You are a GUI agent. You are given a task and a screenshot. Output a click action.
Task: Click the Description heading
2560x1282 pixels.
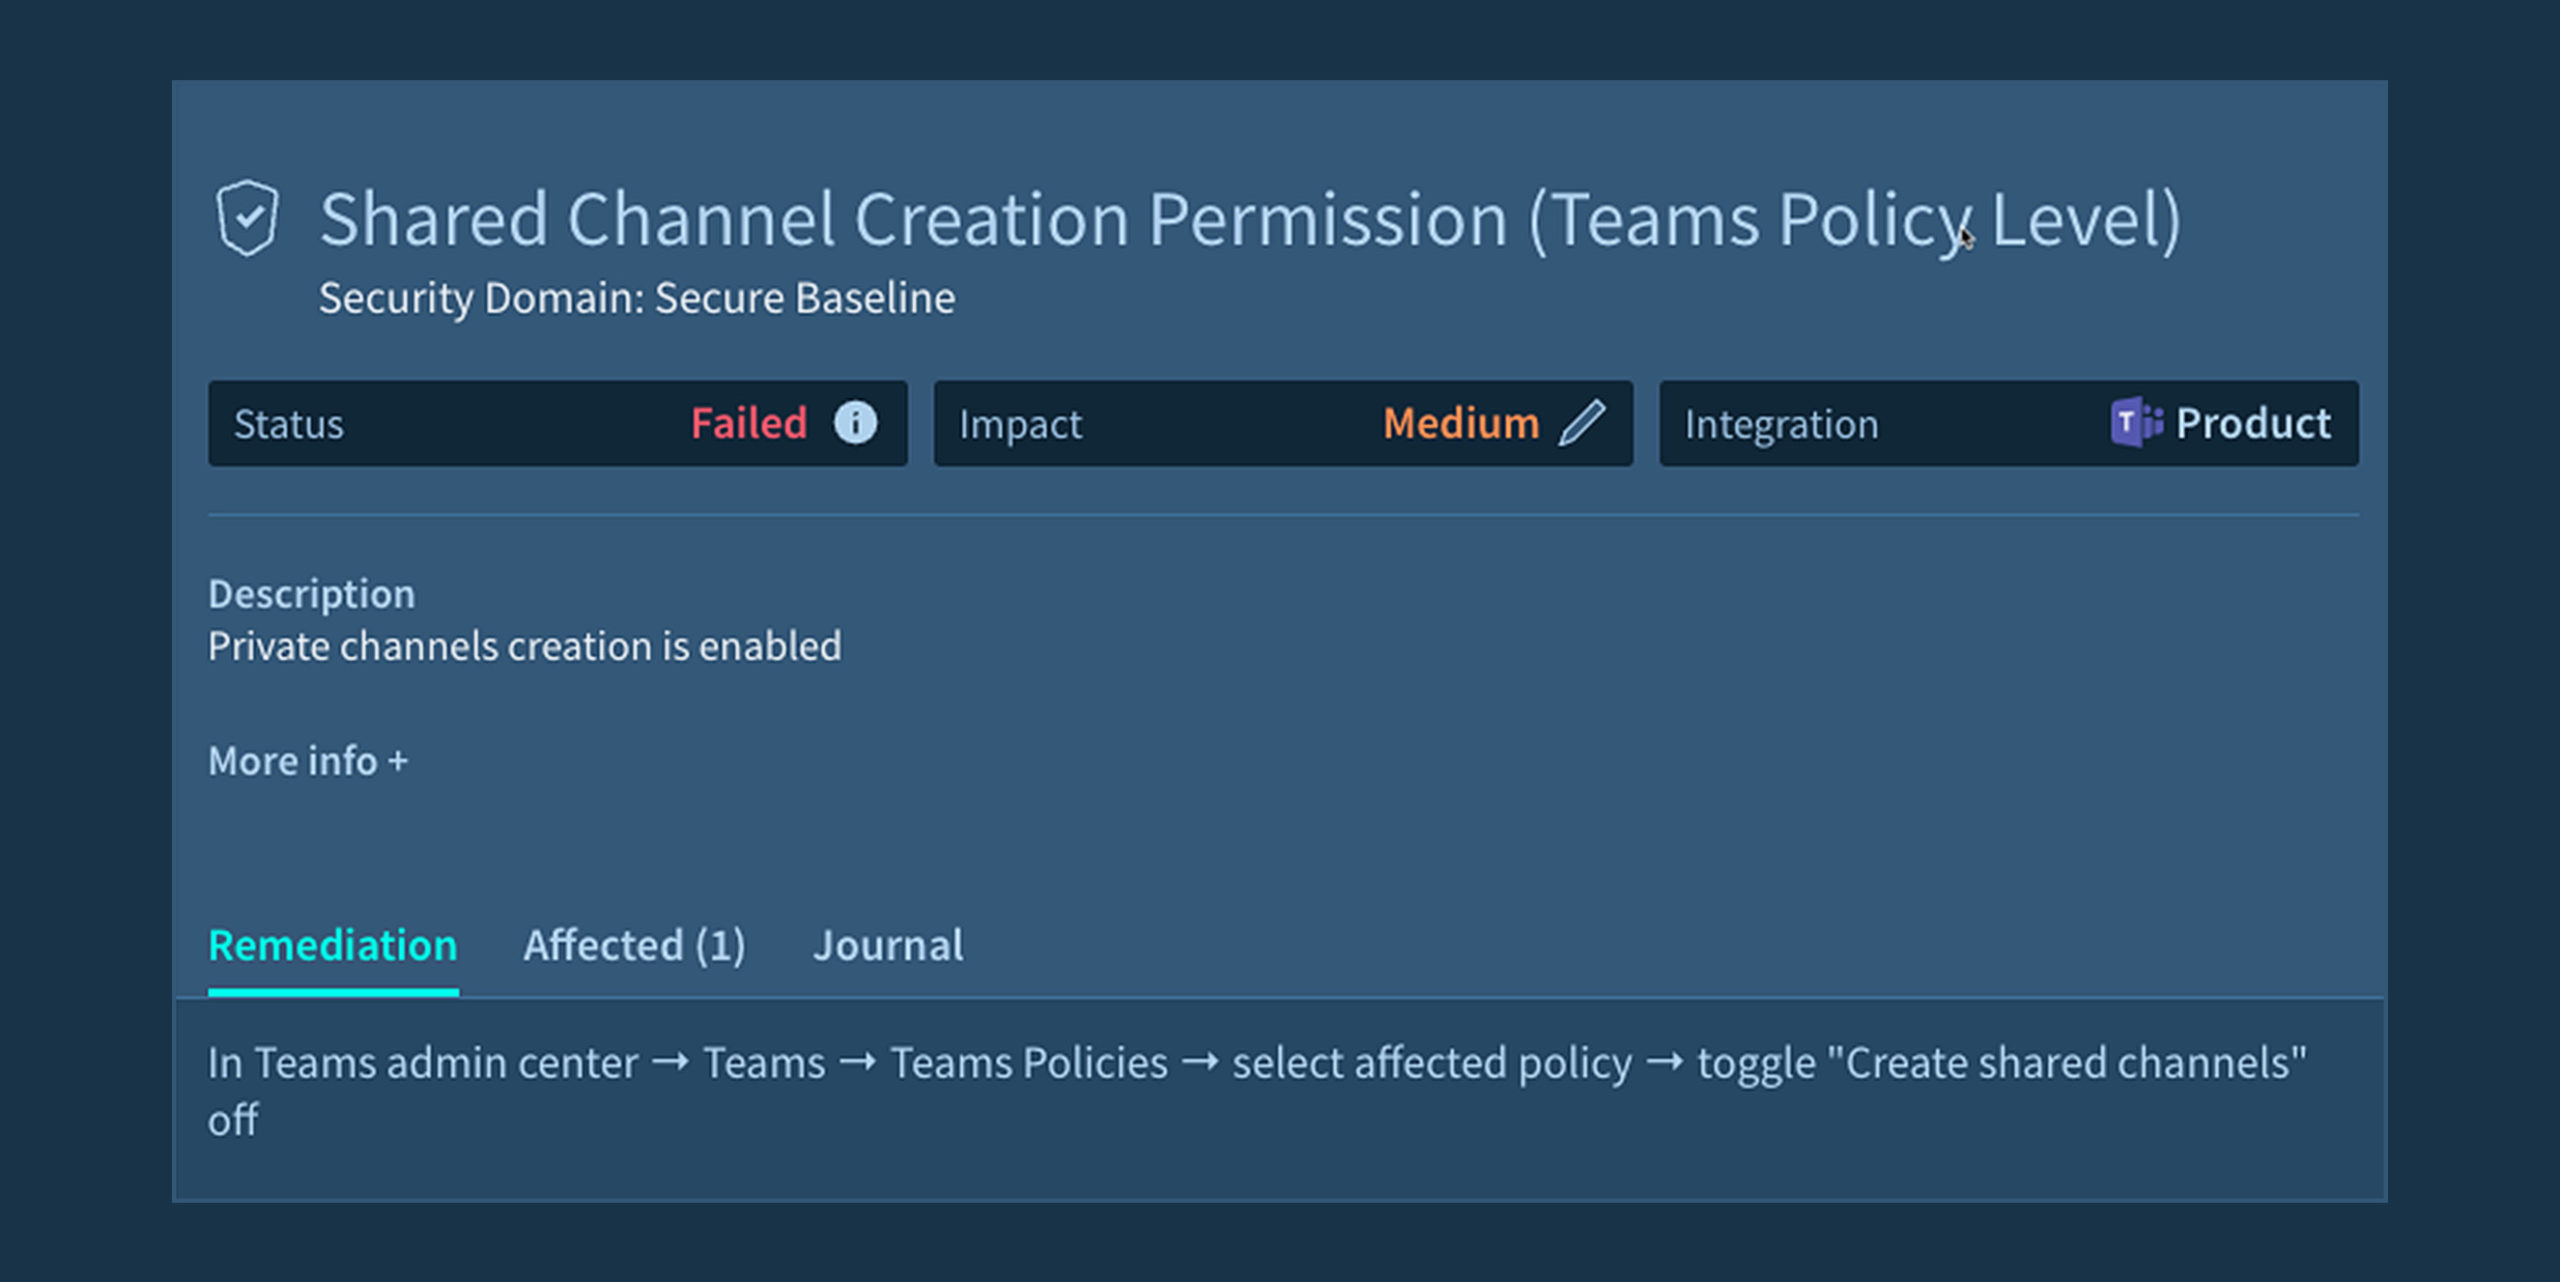point(311,594)
